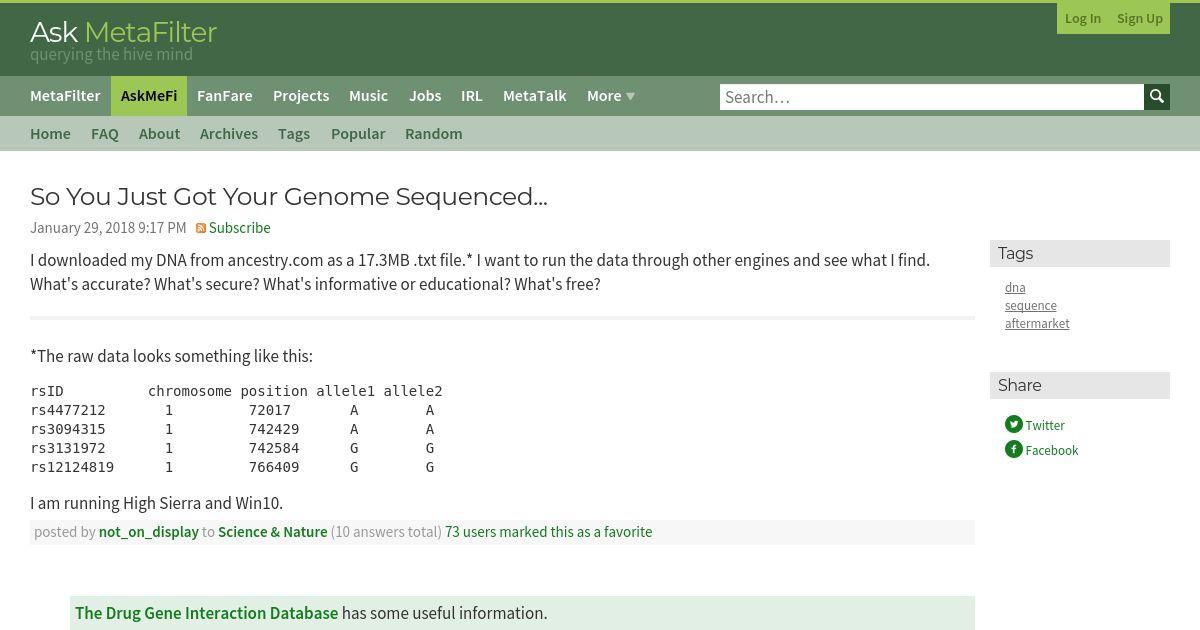Click the Log In button

point(1083,18)
